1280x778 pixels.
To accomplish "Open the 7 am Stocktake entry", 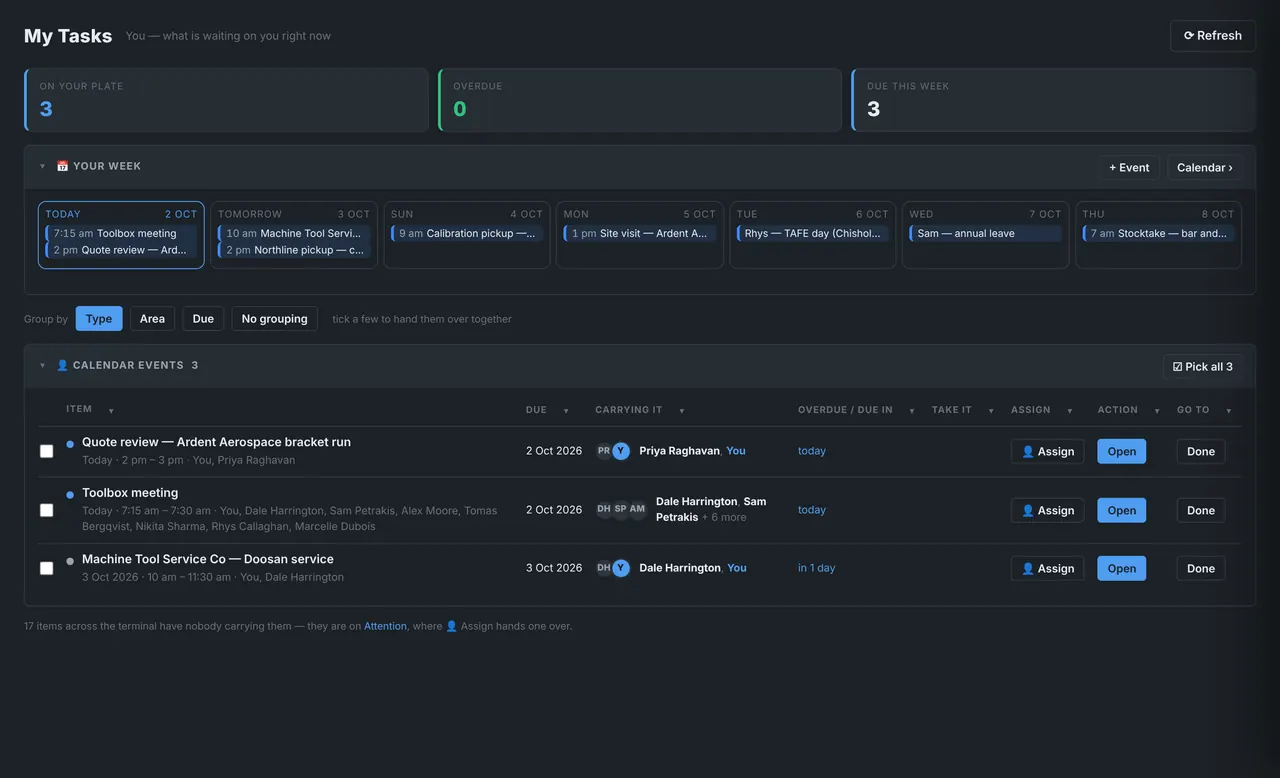I will [x=1158, y=233].
